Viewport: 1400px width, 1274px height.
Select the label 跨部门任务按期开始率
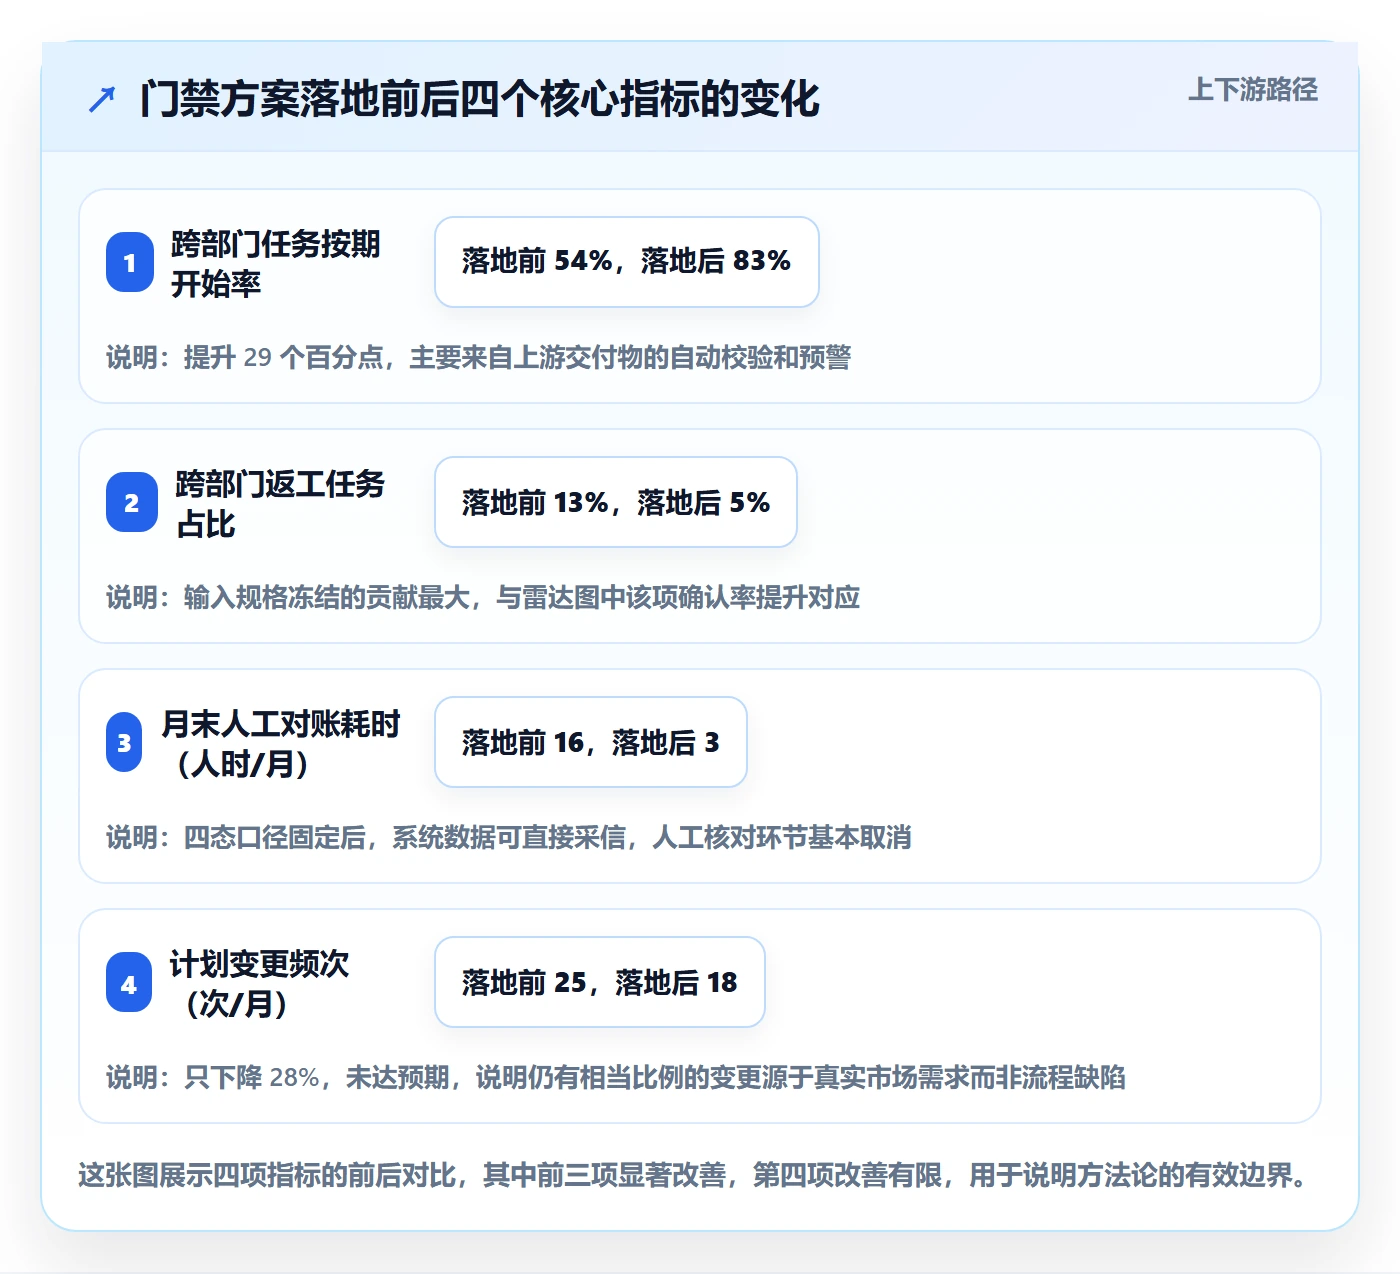(x=276, y=263)
